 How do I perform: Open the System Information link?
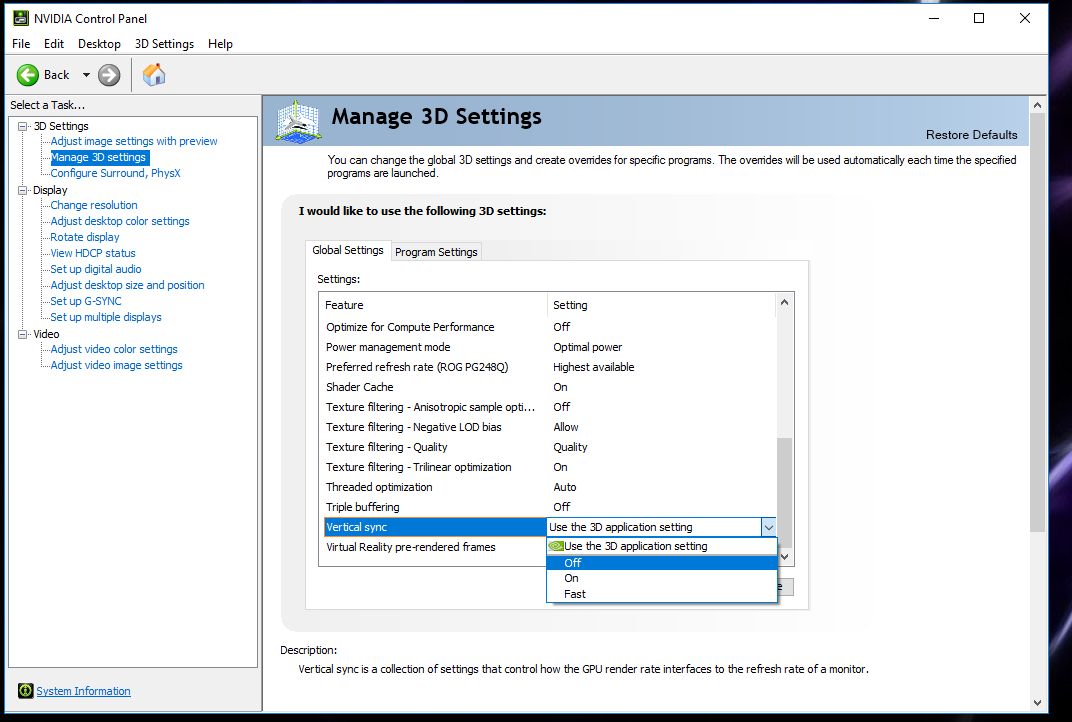pos(83,691)
